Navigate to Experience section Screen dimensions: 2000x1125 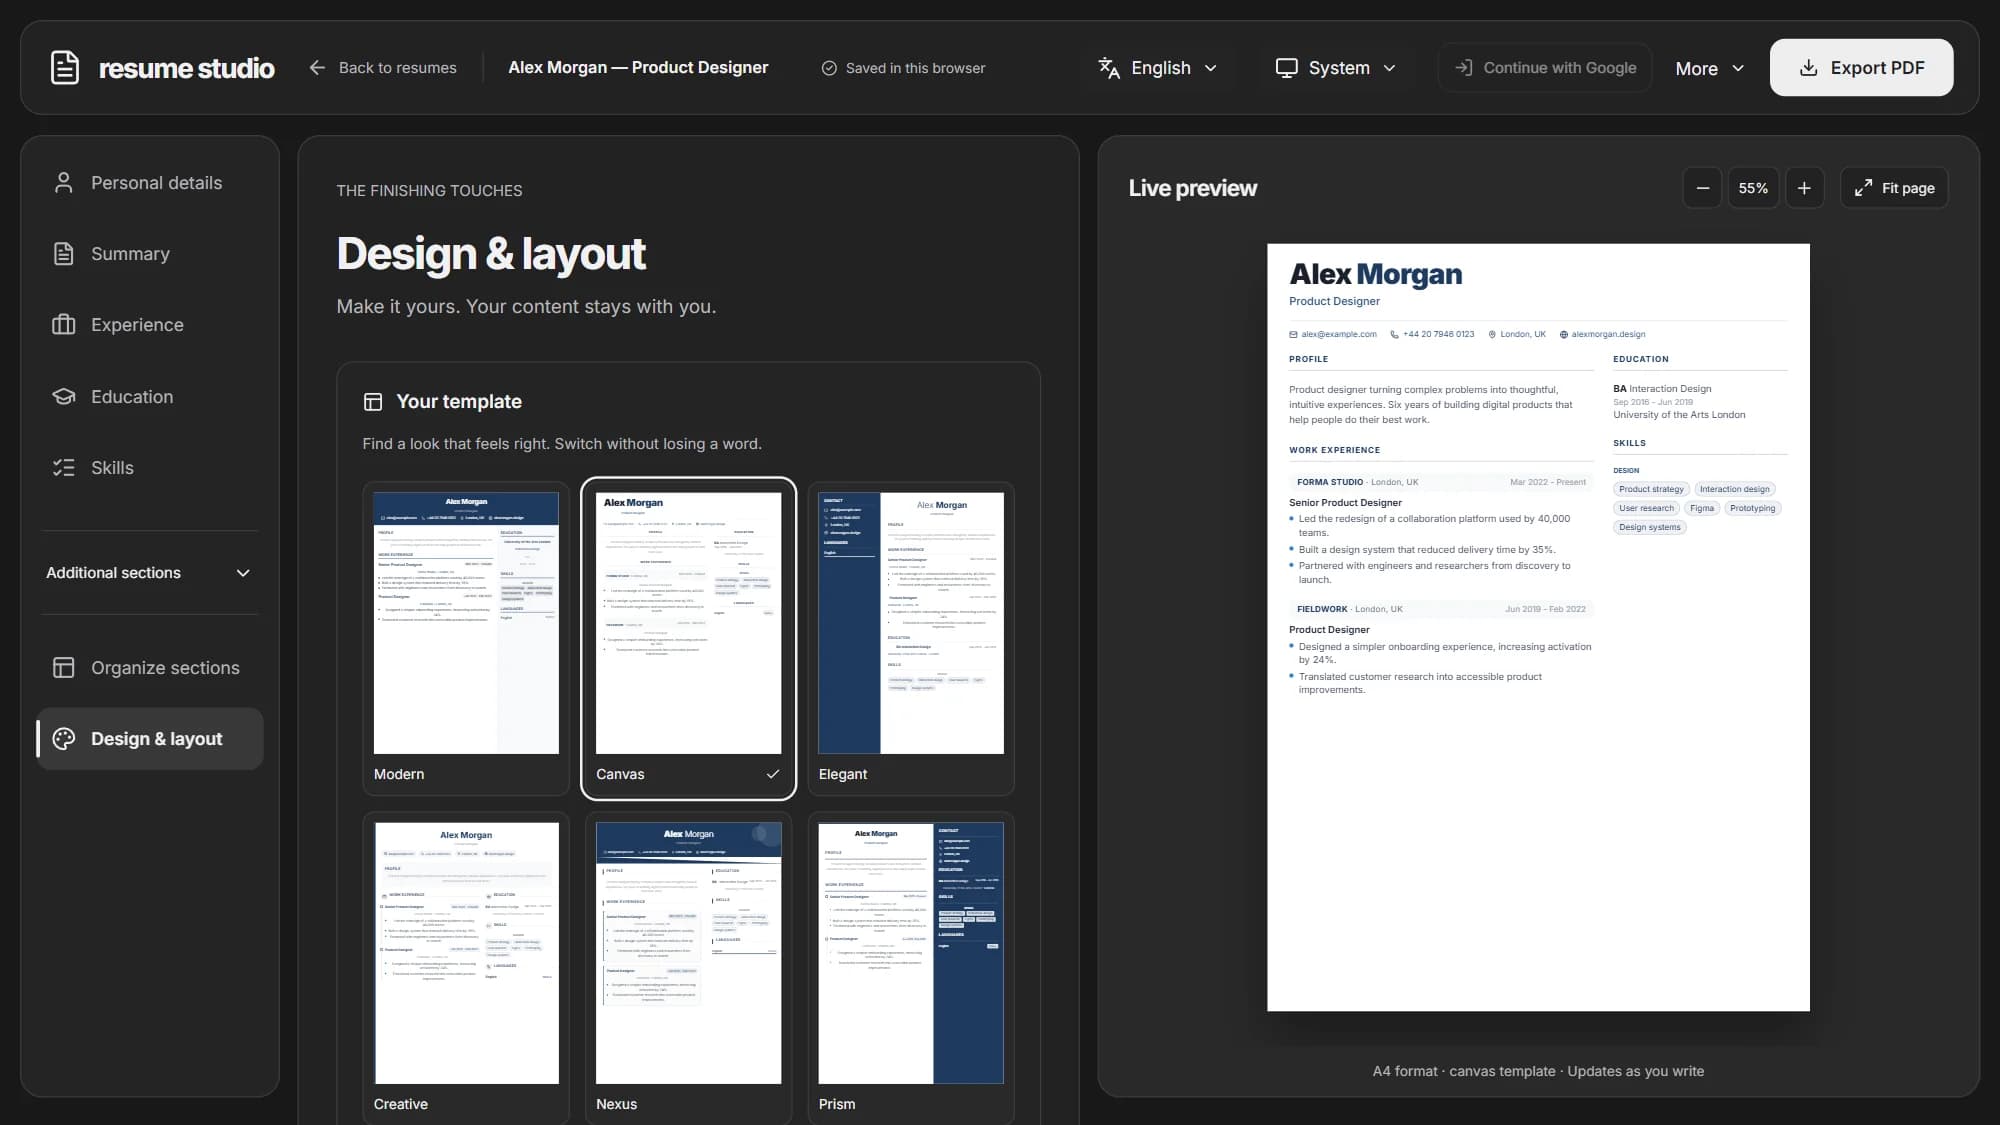tap(150, 325)
